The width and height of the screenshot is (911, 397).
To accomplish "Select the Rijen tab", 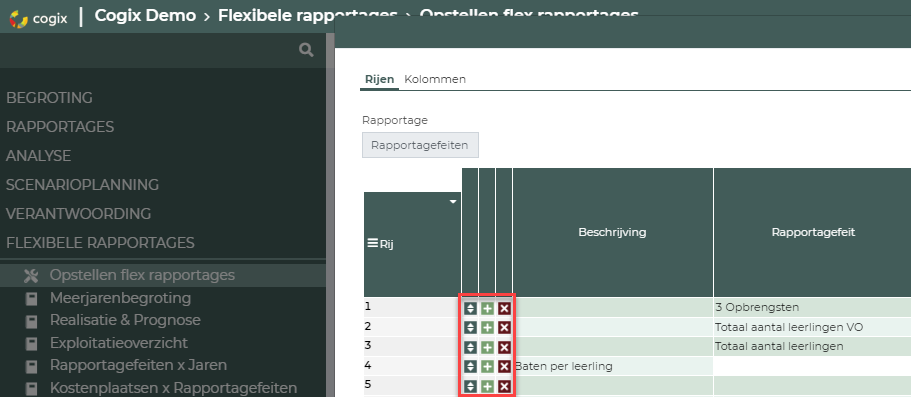I will point(379,80).
